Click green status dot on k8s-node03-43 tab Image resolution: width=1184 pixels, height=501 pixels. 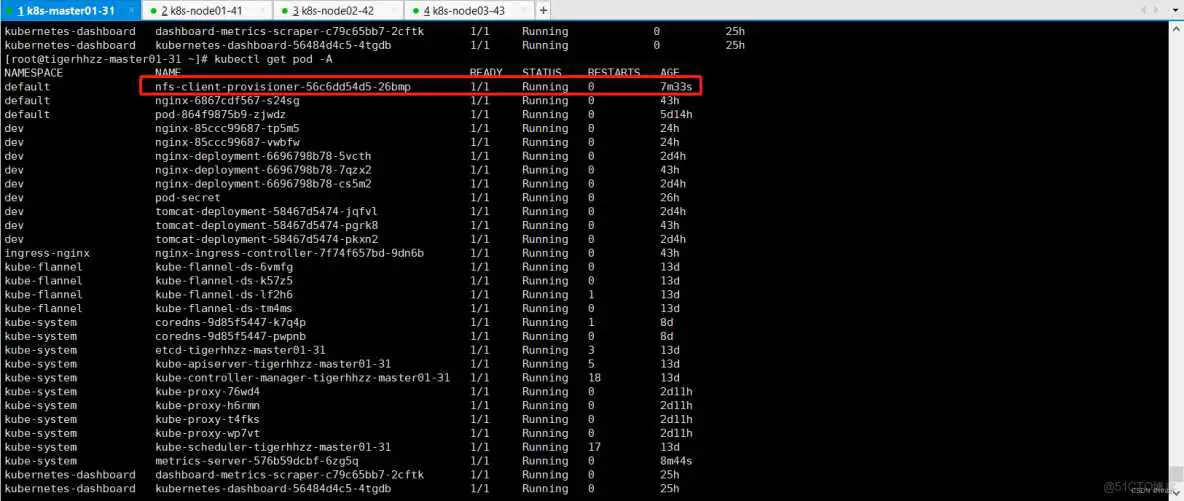pyautogui.click(x=414, y=11)
